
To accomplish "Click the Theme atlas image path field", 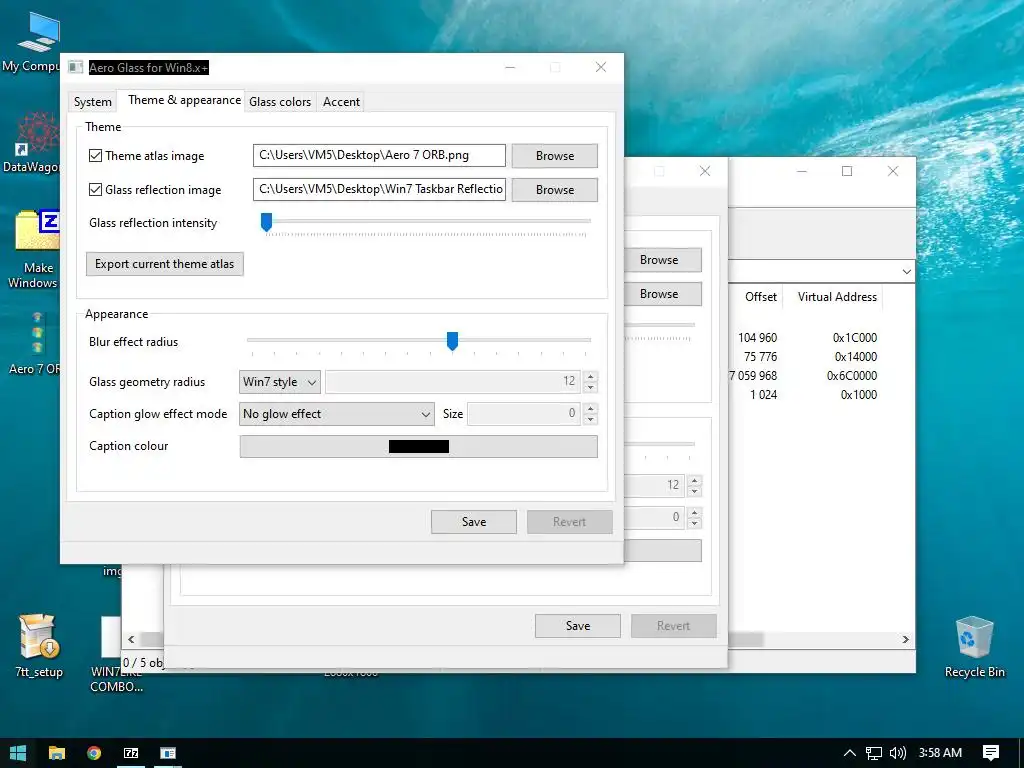I will [x=379, y=155].
